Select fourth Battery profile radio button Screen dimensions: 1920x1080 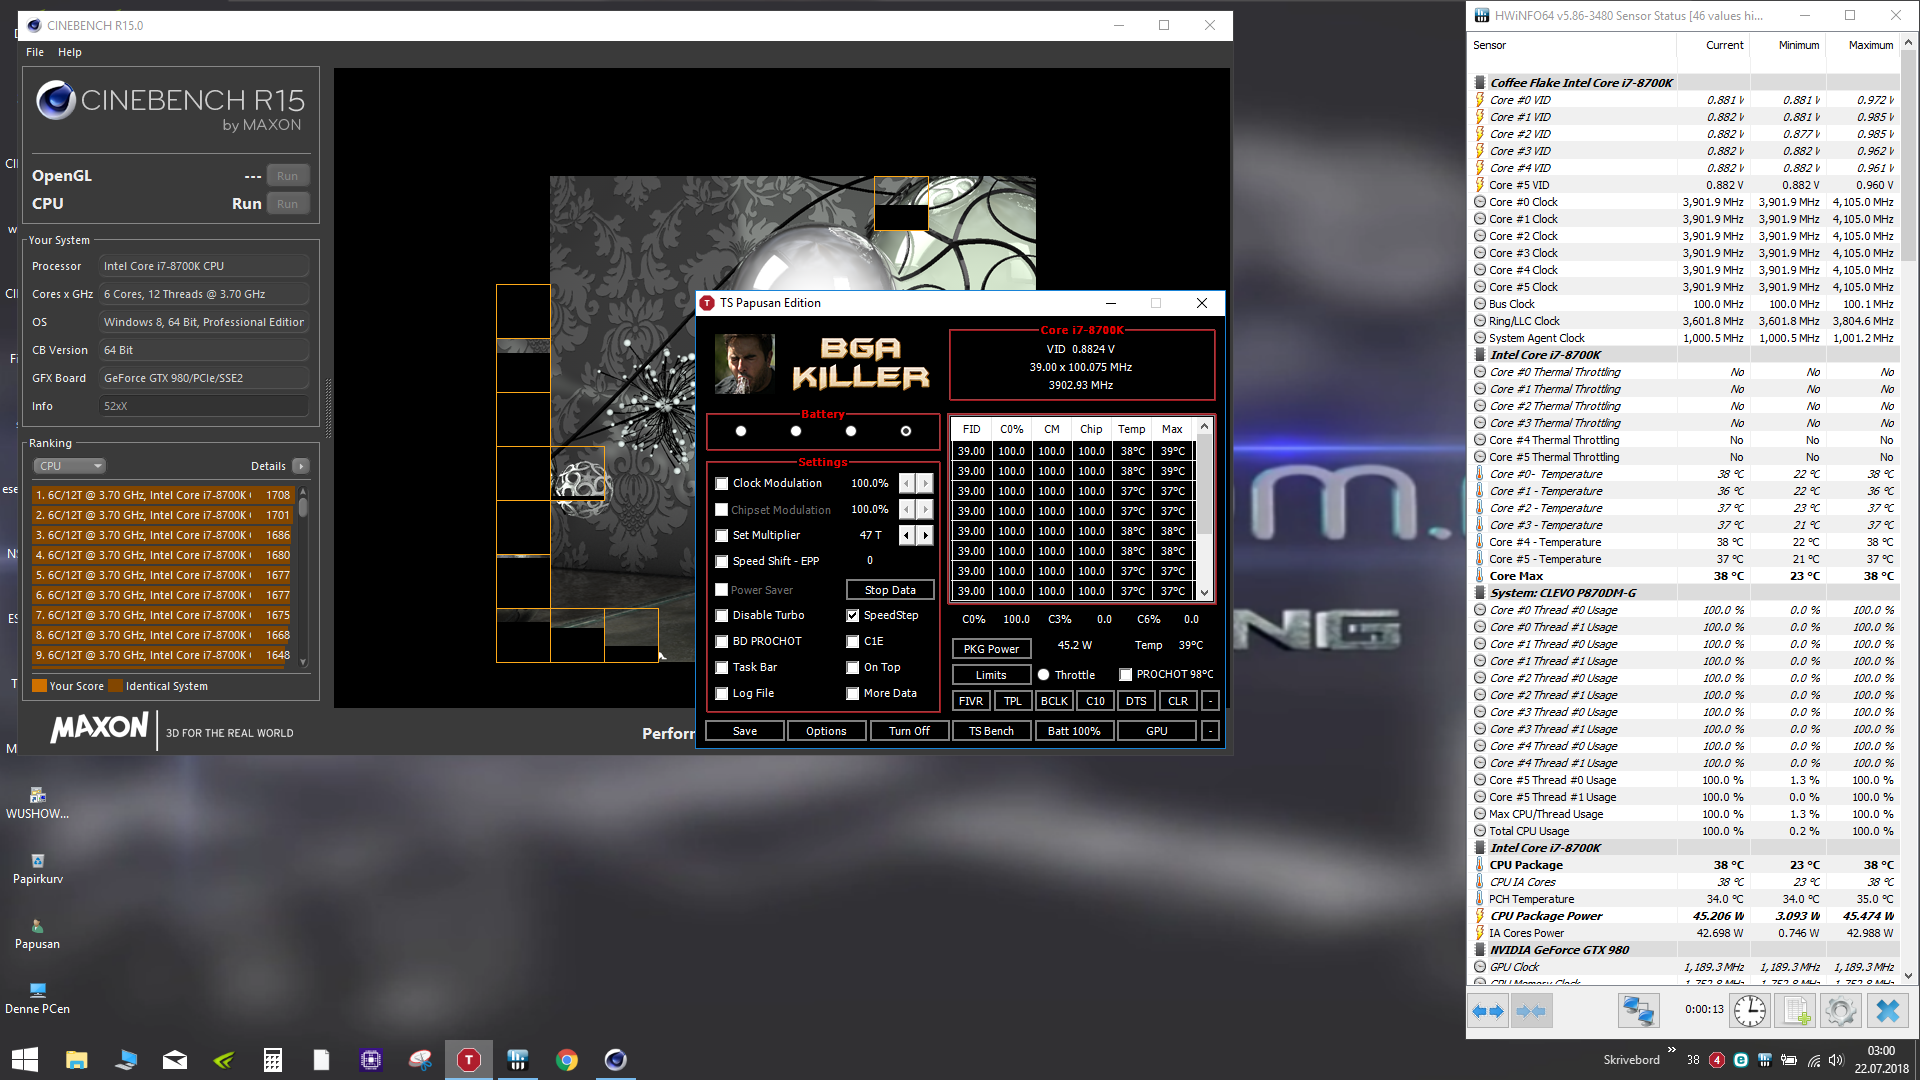(906, 431)
